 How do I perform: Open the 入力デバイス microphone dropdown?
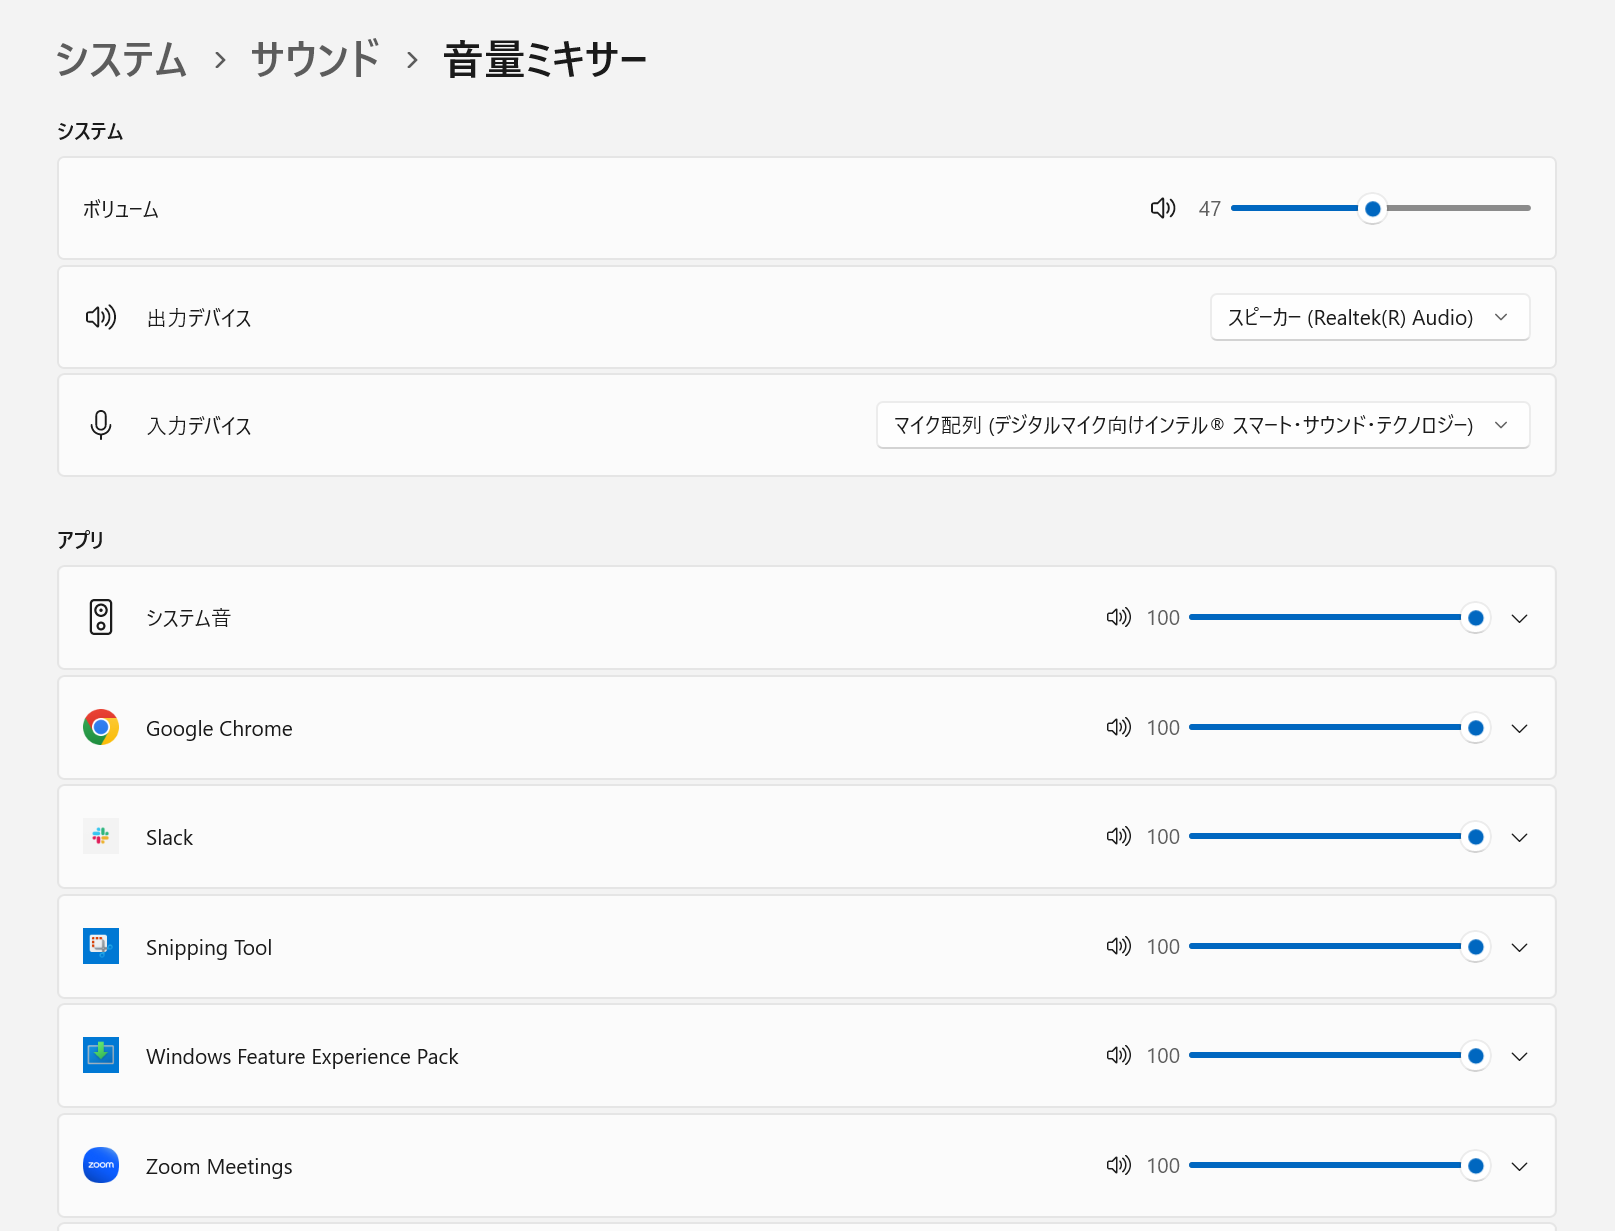[1202, 425]
